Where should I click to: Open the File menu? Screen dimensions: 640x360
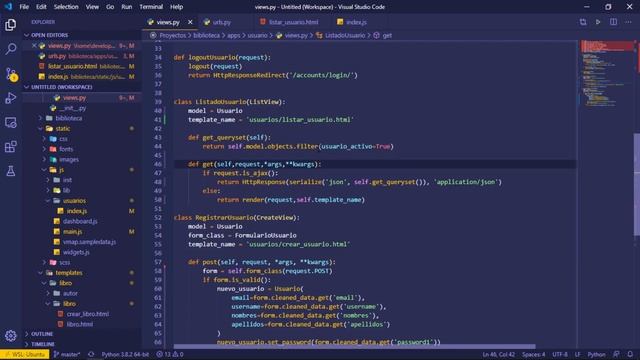coord(24,7)
